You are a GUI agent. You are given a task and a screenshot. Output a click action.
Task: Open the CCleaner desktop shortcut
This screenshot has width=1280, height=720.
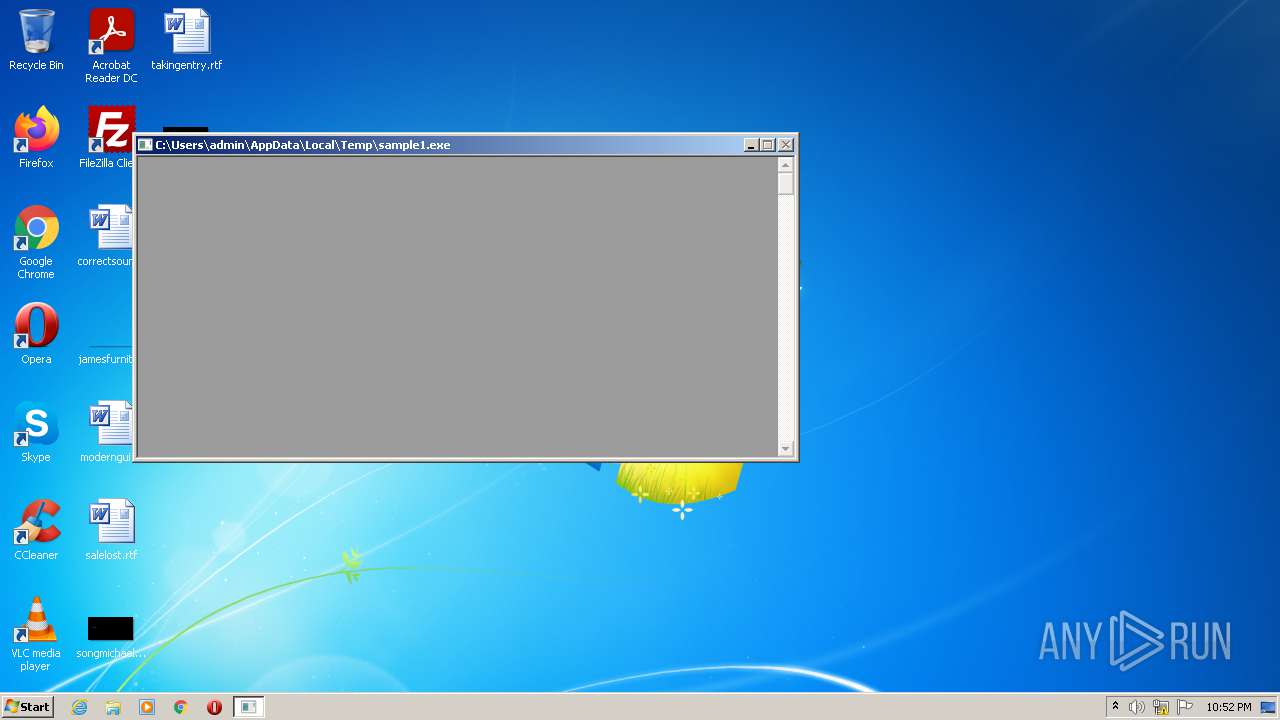pos(36,530)
